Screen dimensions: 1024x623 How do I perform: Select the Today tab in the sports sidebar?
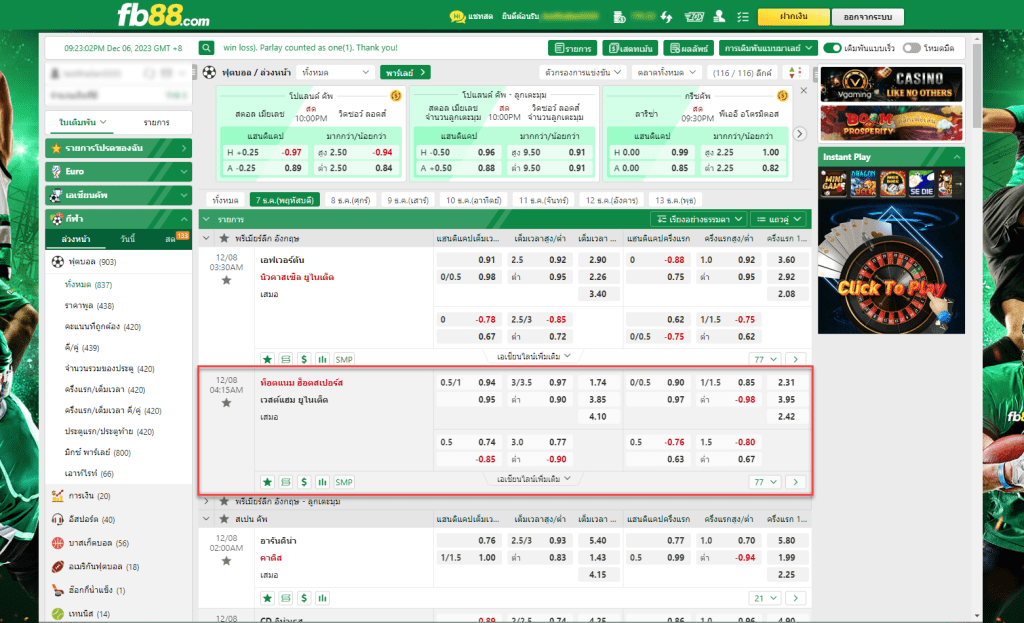[128, 239]
